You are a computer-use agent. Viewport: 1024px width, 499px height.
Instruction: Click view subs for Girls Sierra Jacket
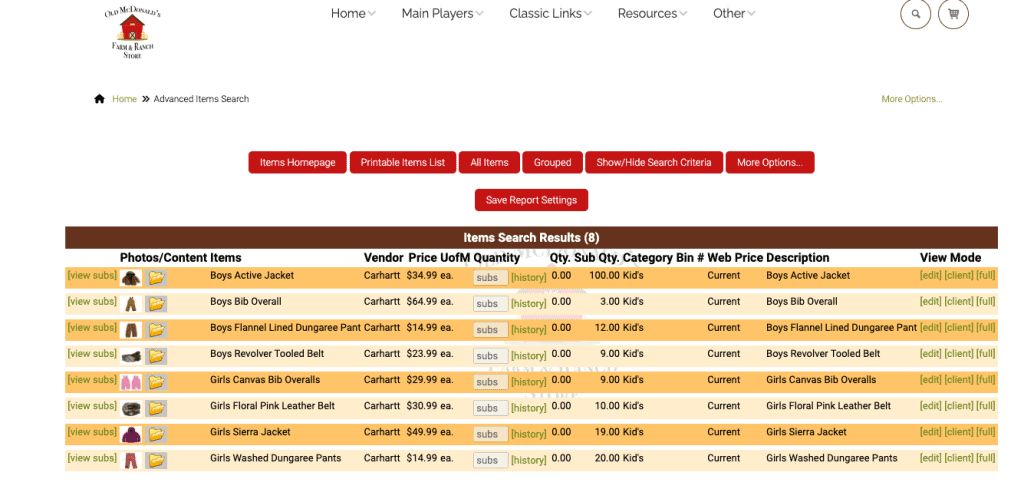[x=92, y=432]
